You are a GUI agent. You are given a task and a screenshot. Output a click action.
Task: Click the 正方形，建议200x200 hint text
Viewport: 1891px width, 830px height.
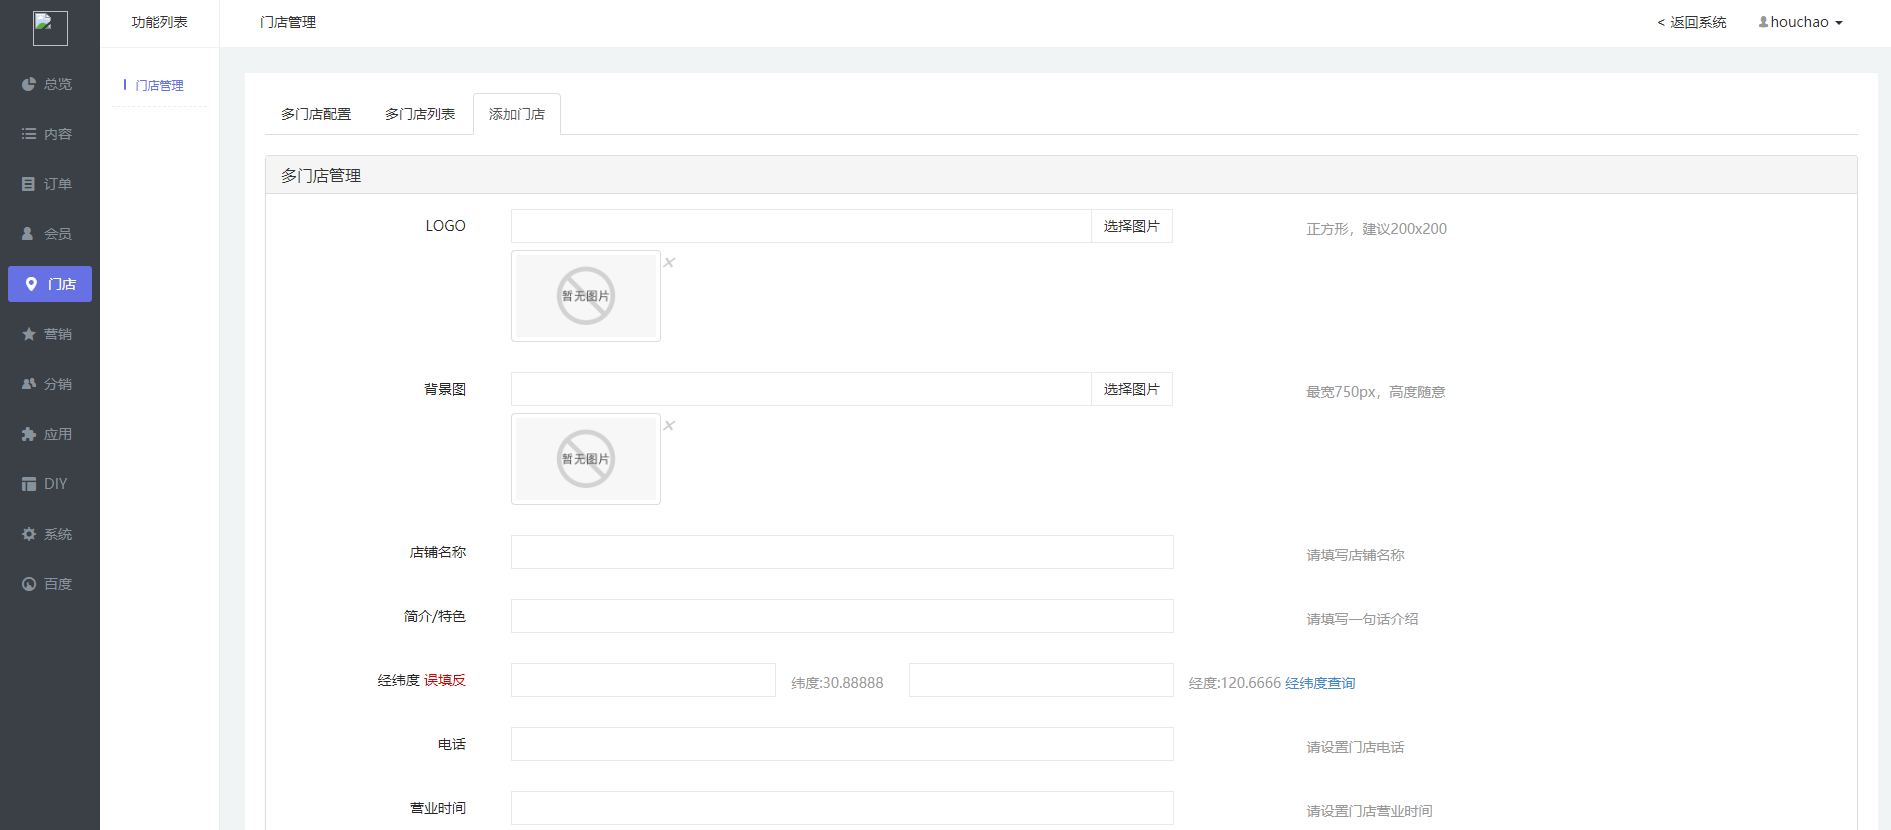1376,229
